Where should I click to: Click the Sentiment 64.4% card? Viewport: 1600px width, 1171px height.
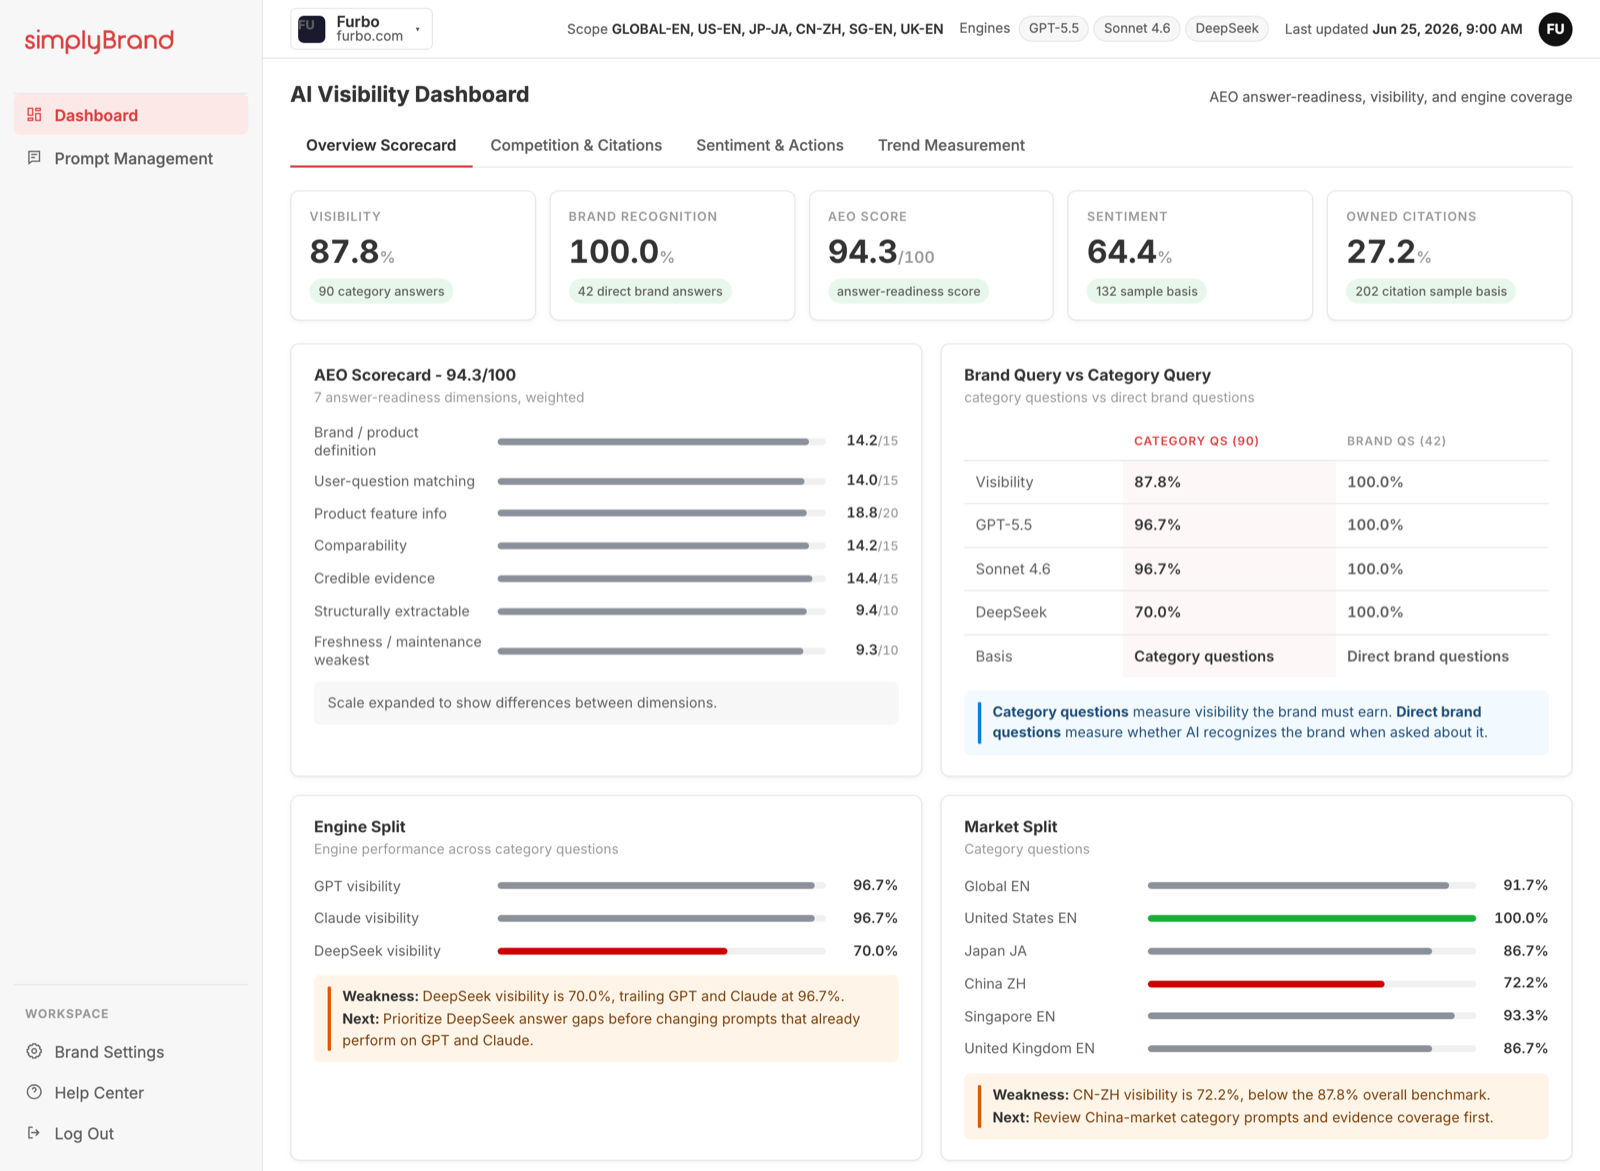pos(1190,256)
